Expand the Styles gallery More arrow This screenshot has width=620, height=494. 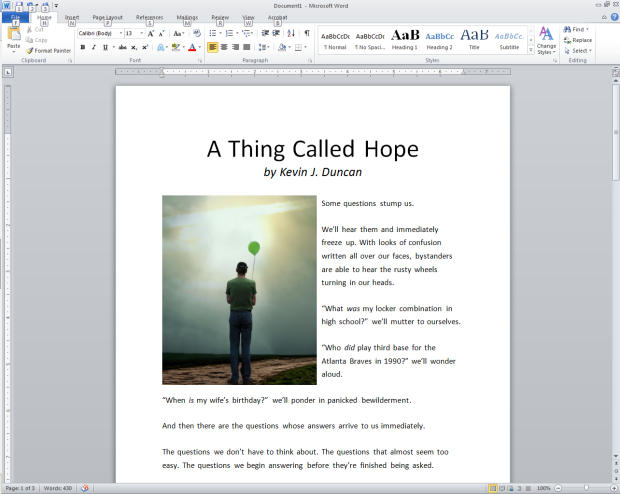tap(531, 51)
